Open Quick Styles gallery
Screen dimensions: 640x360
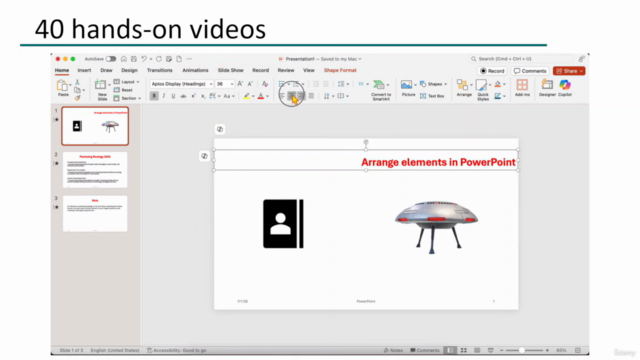pyautogui.click(x=482, y=85)
